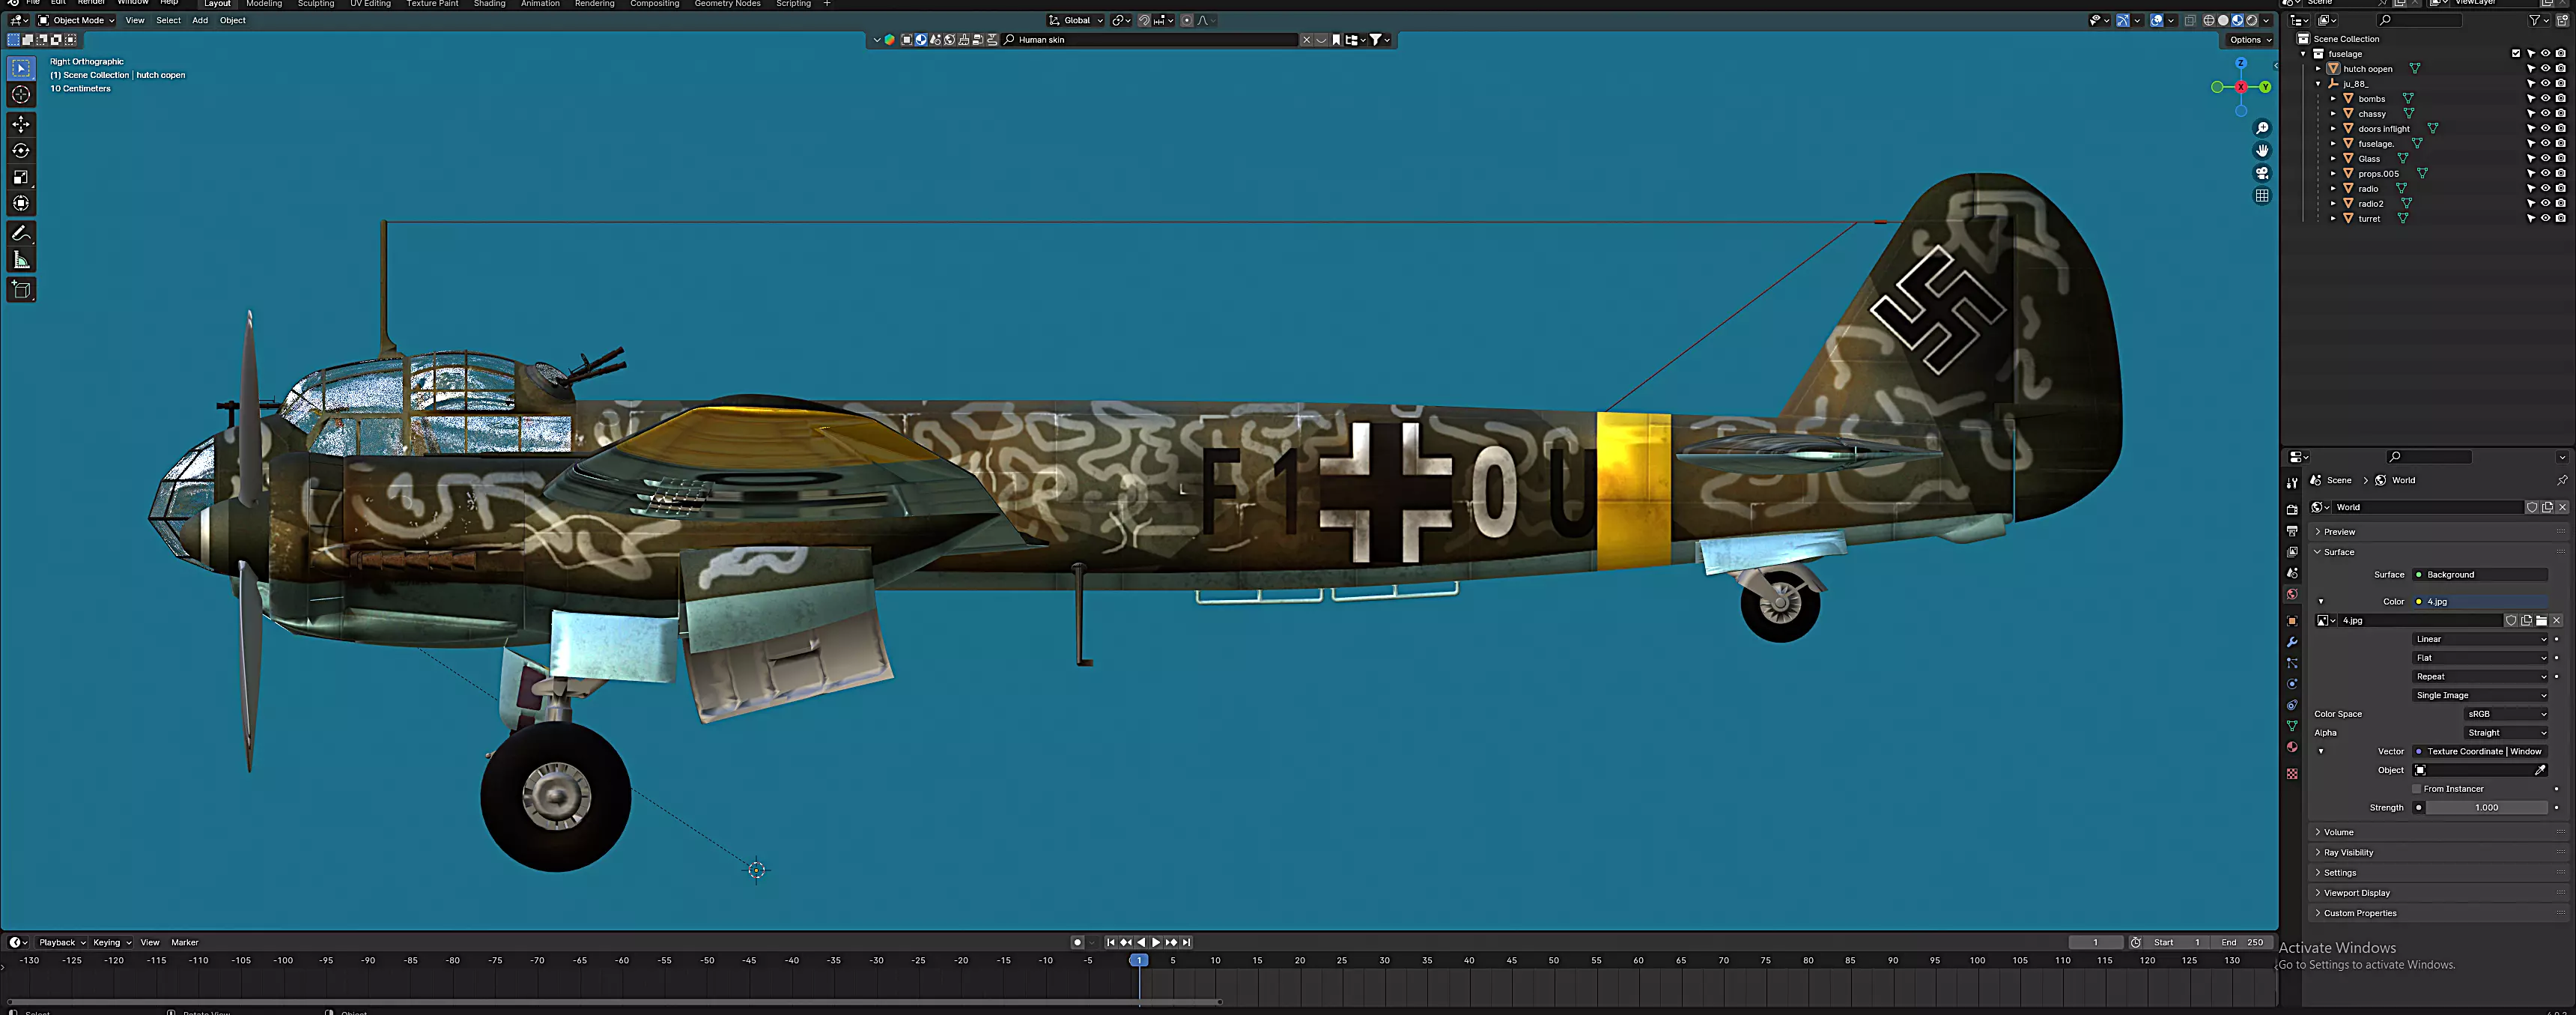Enable the From Instancer checkbox
This screenshot has width=2576, height=1015.
[x=2417, y=789]
